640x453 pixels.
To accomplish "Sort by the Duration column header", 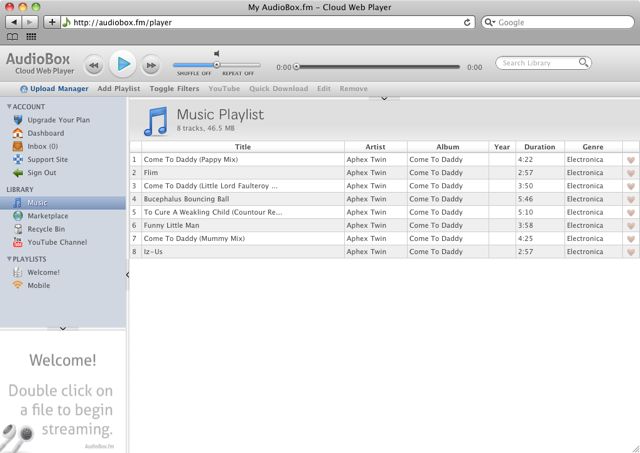I will tap(540, 147).
